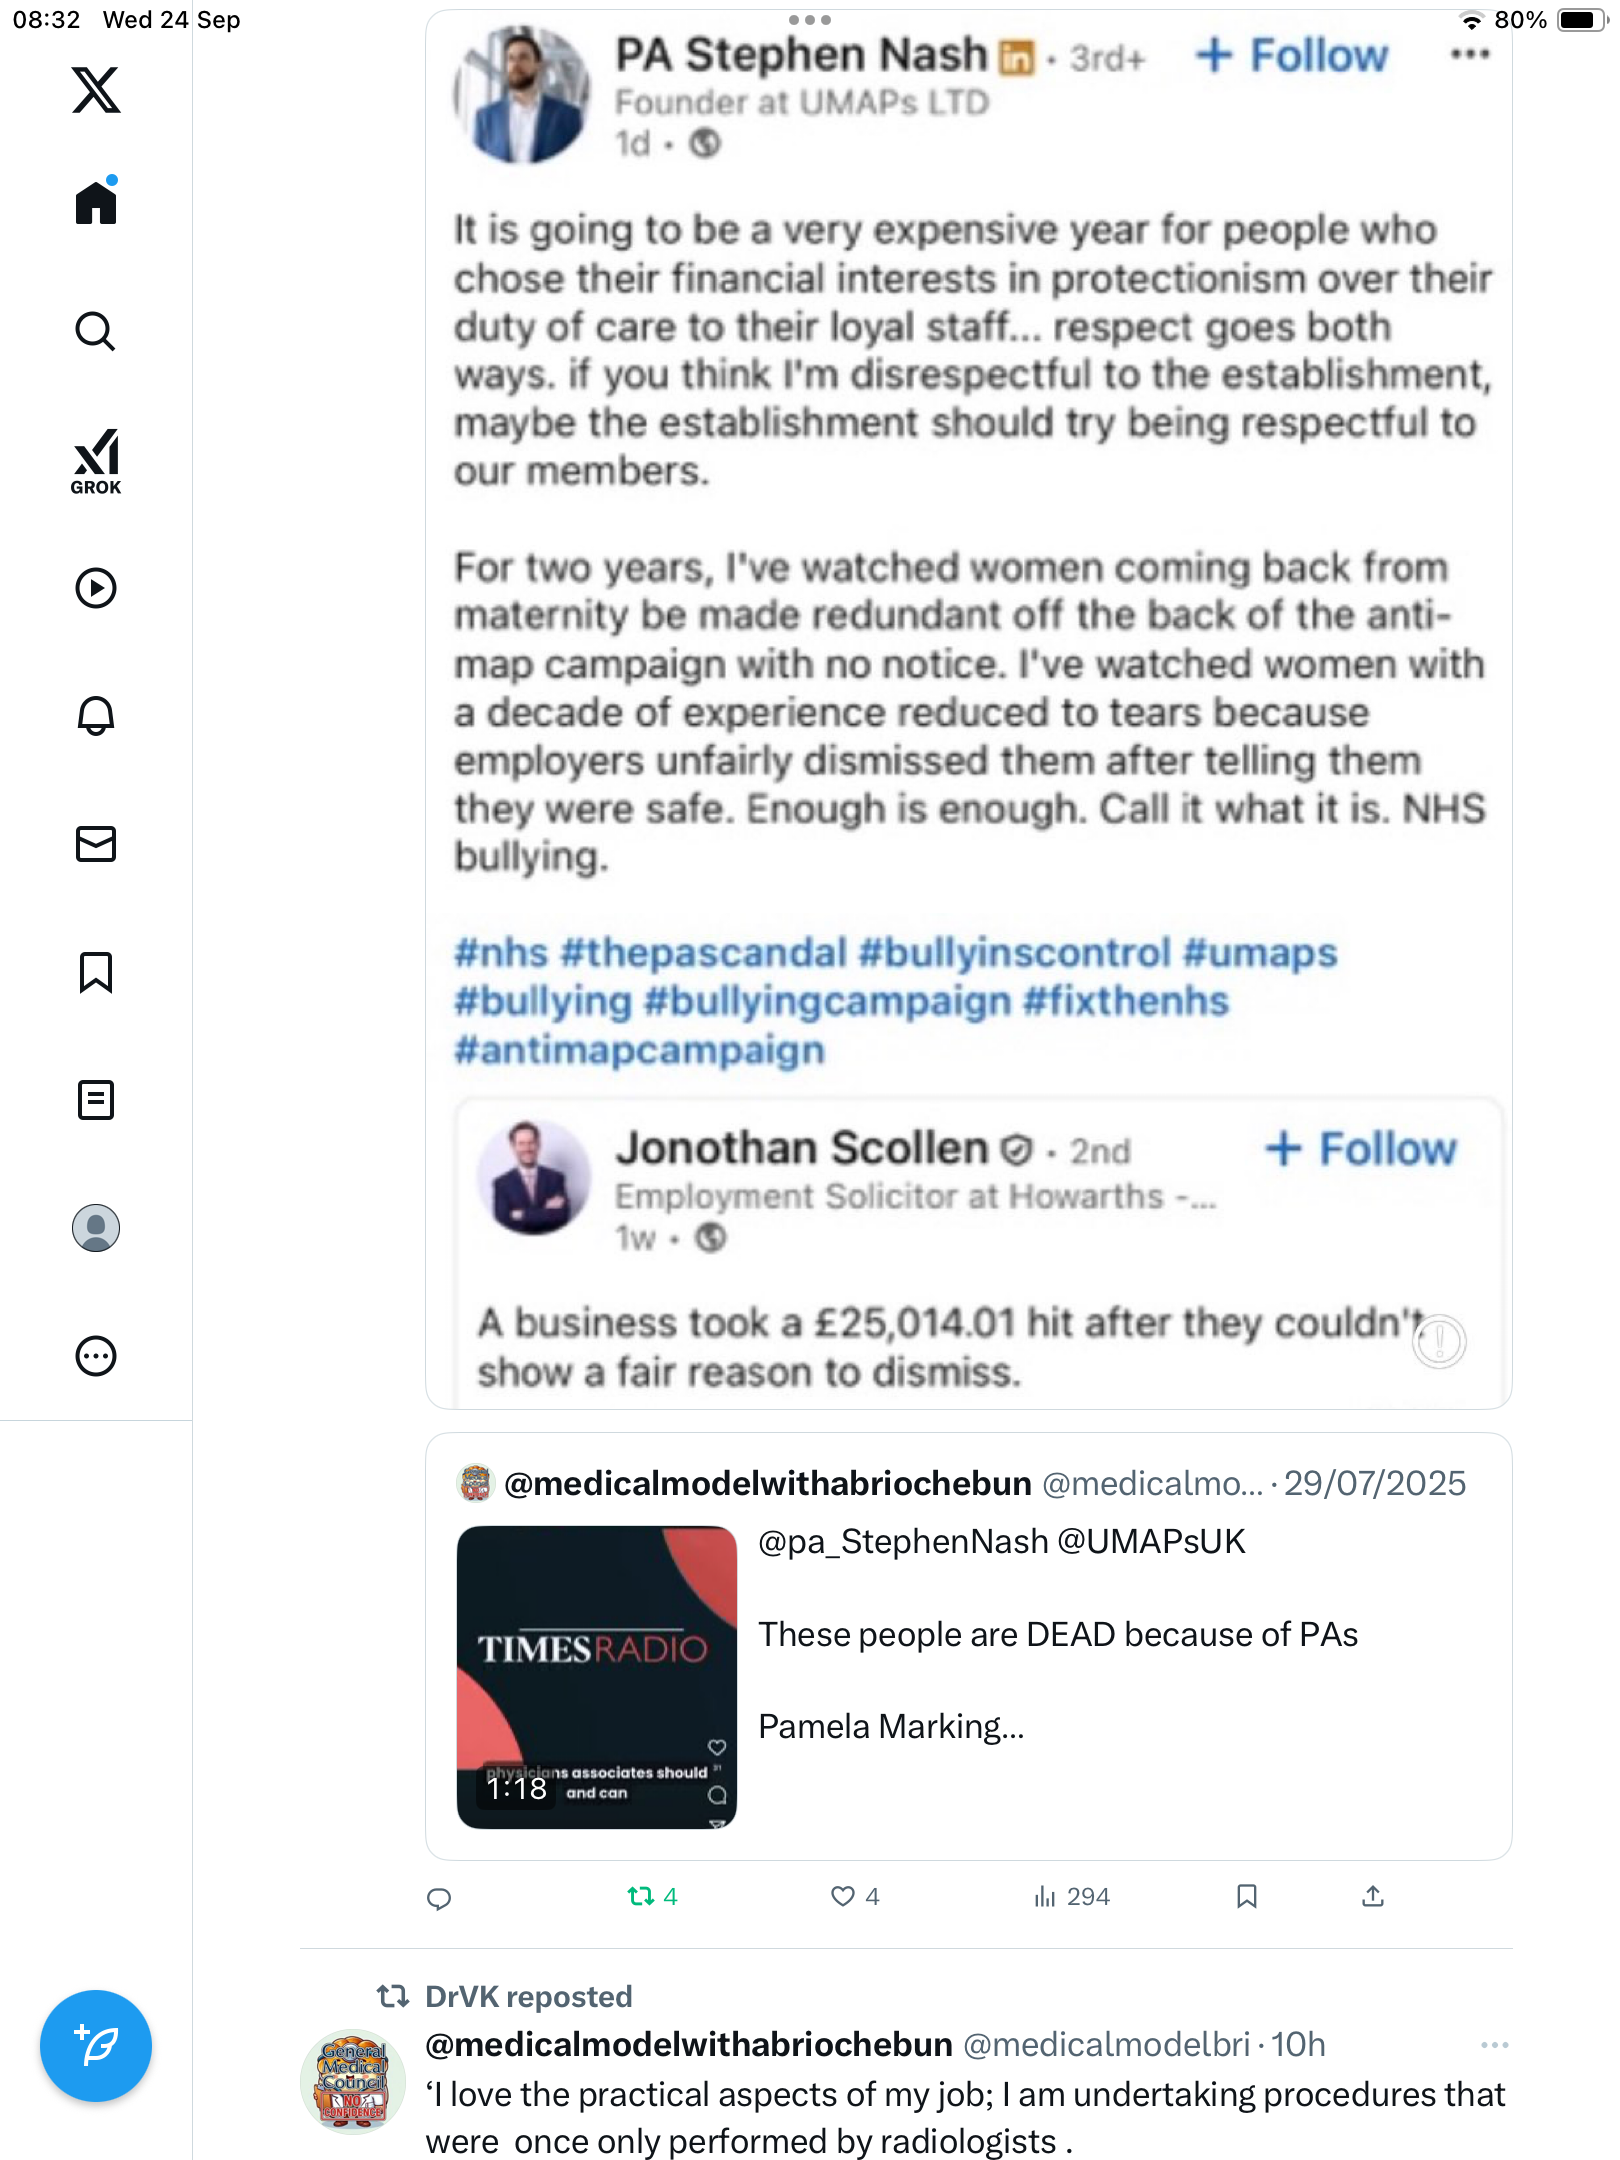
Task: Go to the Home timeline
Action: (x=96, y=203)
